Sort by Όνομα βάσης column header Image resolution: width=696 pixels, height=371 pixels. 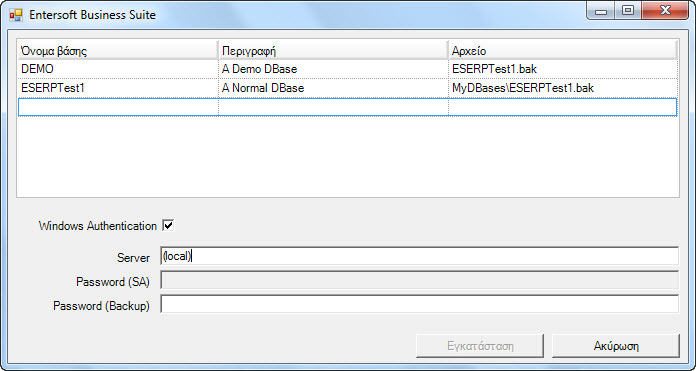pos(118,50)
